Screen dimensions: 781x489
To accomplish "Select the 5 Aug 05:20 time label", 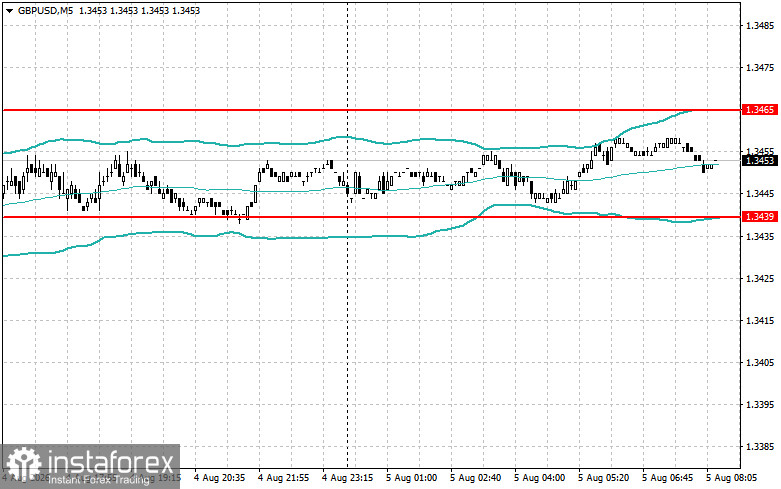I will [603, 478].
